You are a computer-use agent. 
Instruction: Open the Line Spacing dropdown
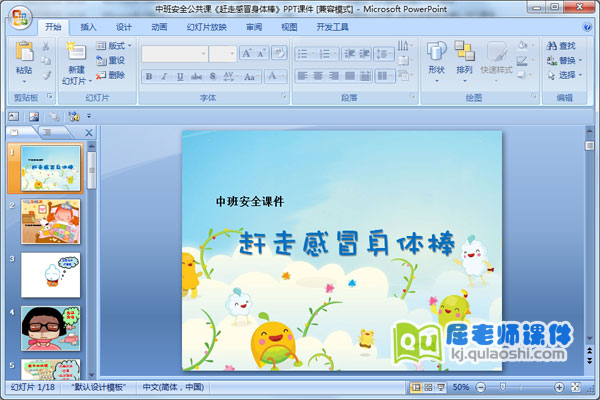pyautogui.click(x=384, y=54)
